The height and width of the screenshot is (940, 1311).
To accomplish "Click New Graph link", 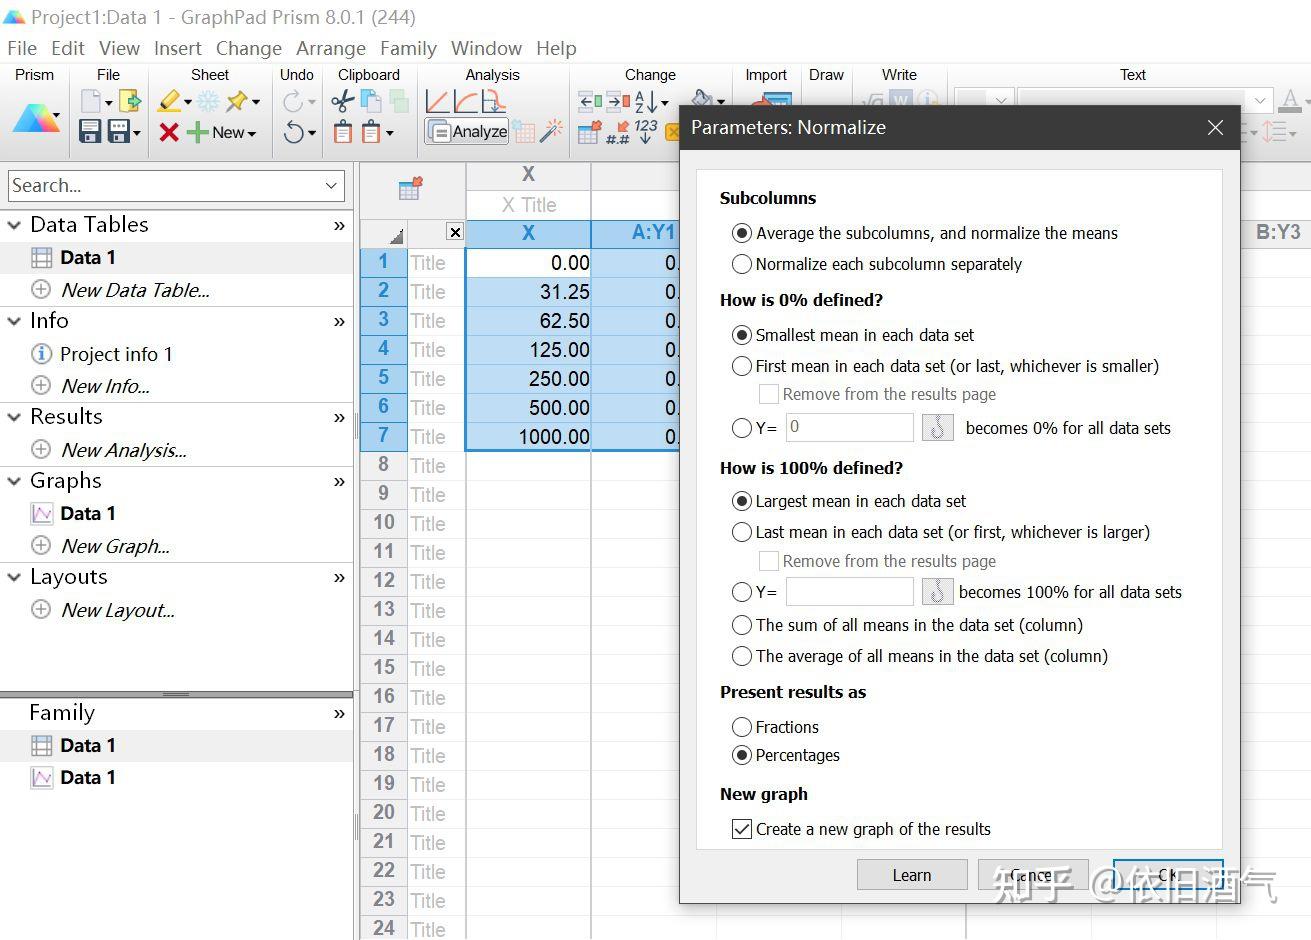I will point(115,546).
